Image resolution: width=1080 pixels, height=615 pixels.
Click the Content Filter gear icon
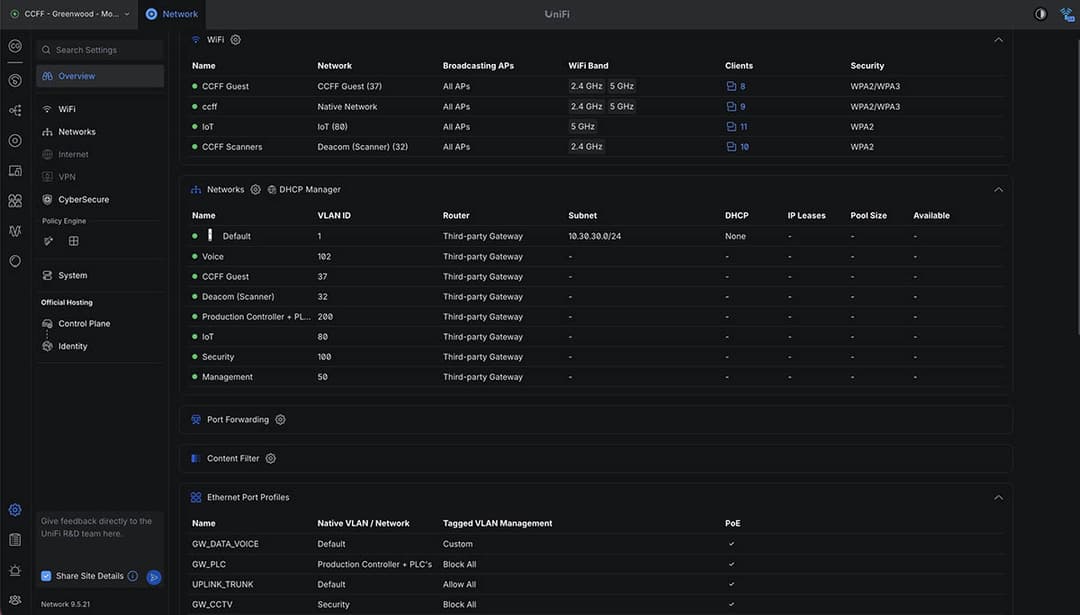[x=271, y=459]
